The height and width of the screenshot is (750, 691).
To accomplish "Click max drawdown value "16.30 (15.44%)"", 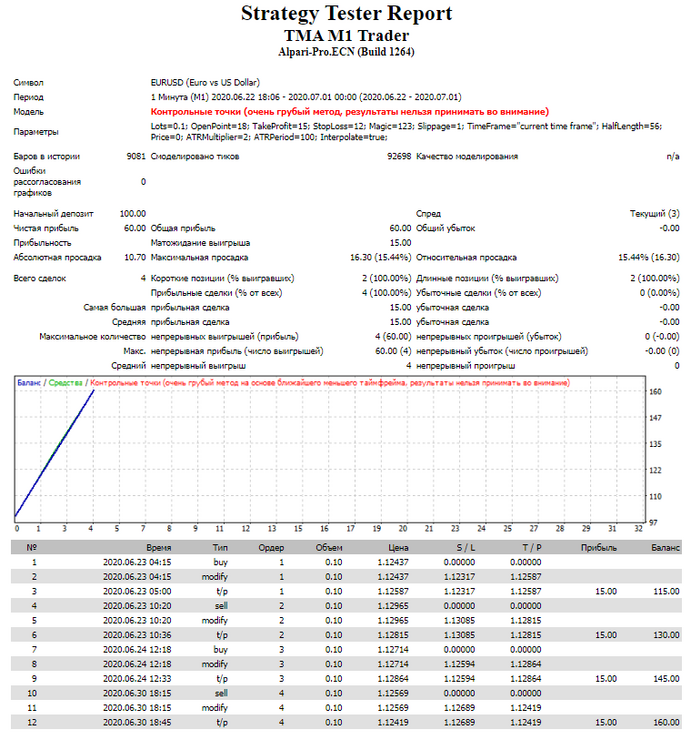I will [x=380, y=257].
